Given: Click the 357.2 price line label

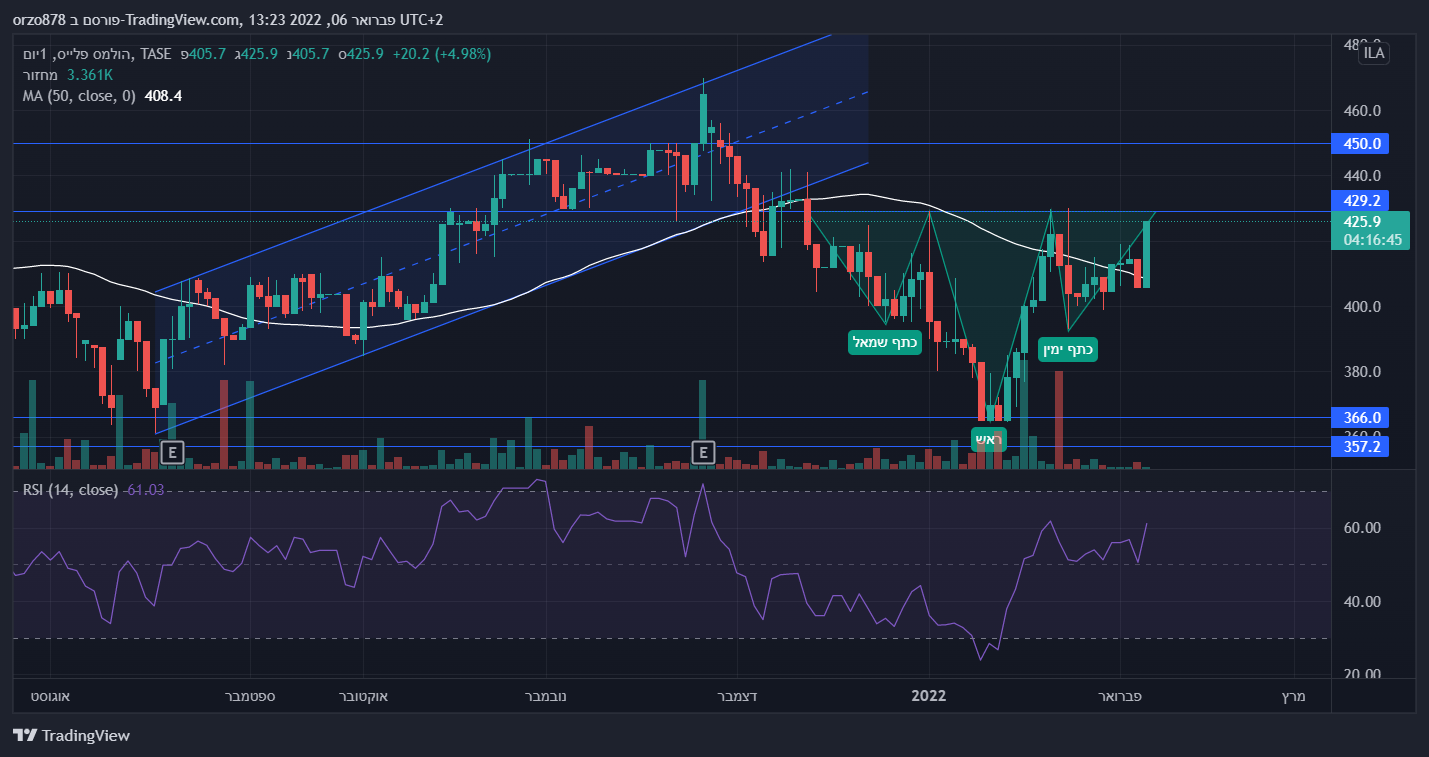Looking at the screenshot, I should coord(1362,446).
